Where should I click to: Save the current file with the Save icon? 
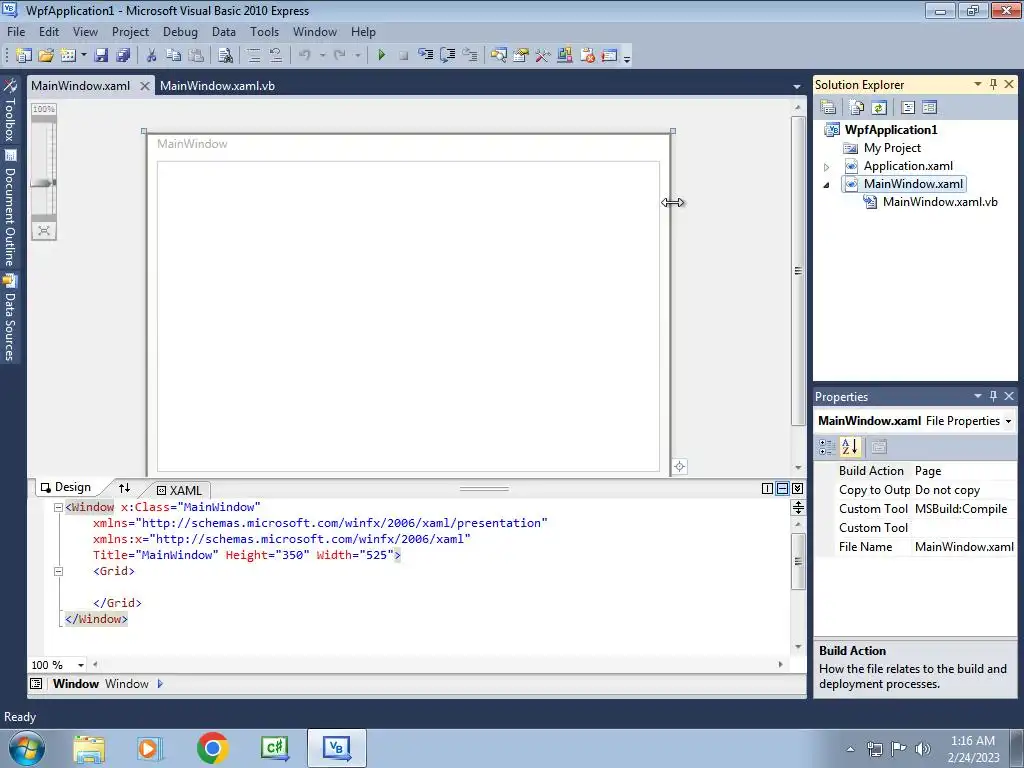coord(101,56)
